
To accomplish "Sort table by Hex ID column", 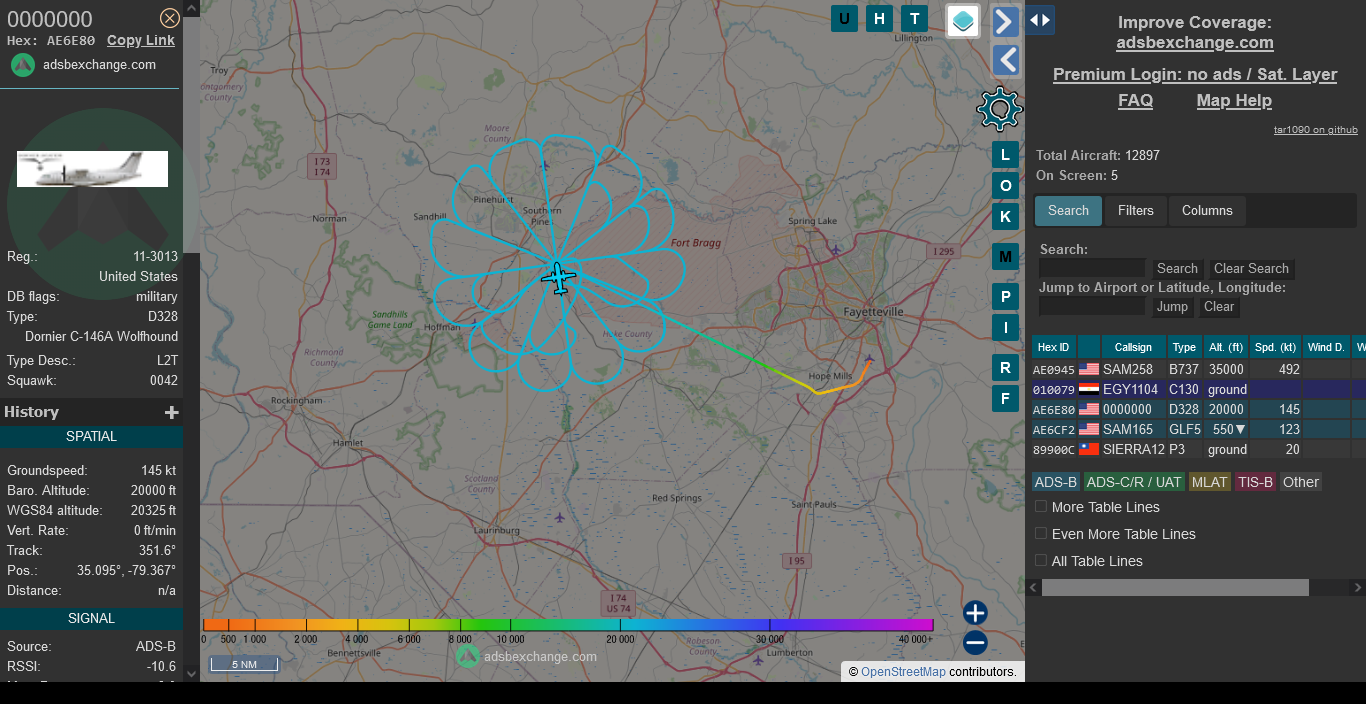I will click(x=1054, y=347).
